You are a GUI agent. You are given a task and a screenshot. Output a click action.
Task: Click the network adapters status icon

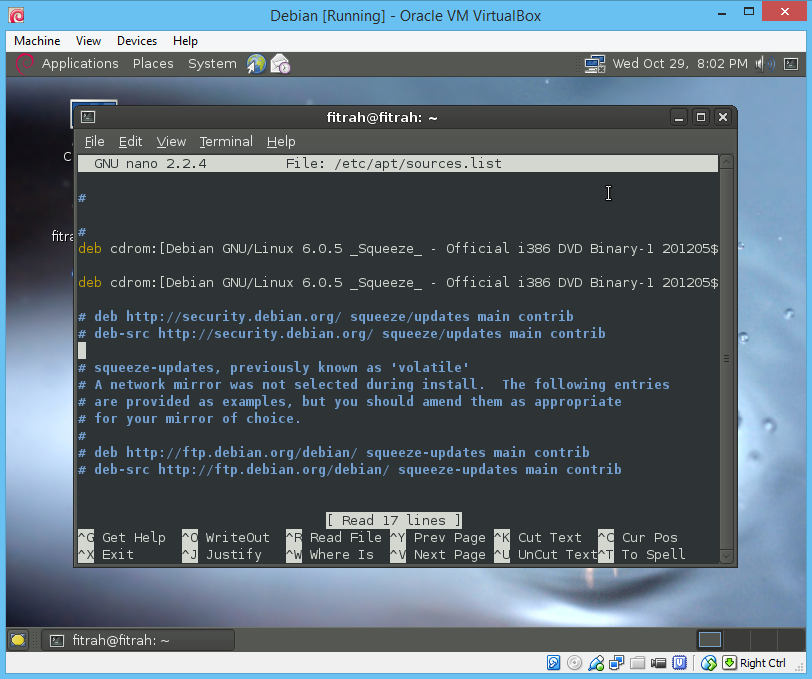[617, 663]
